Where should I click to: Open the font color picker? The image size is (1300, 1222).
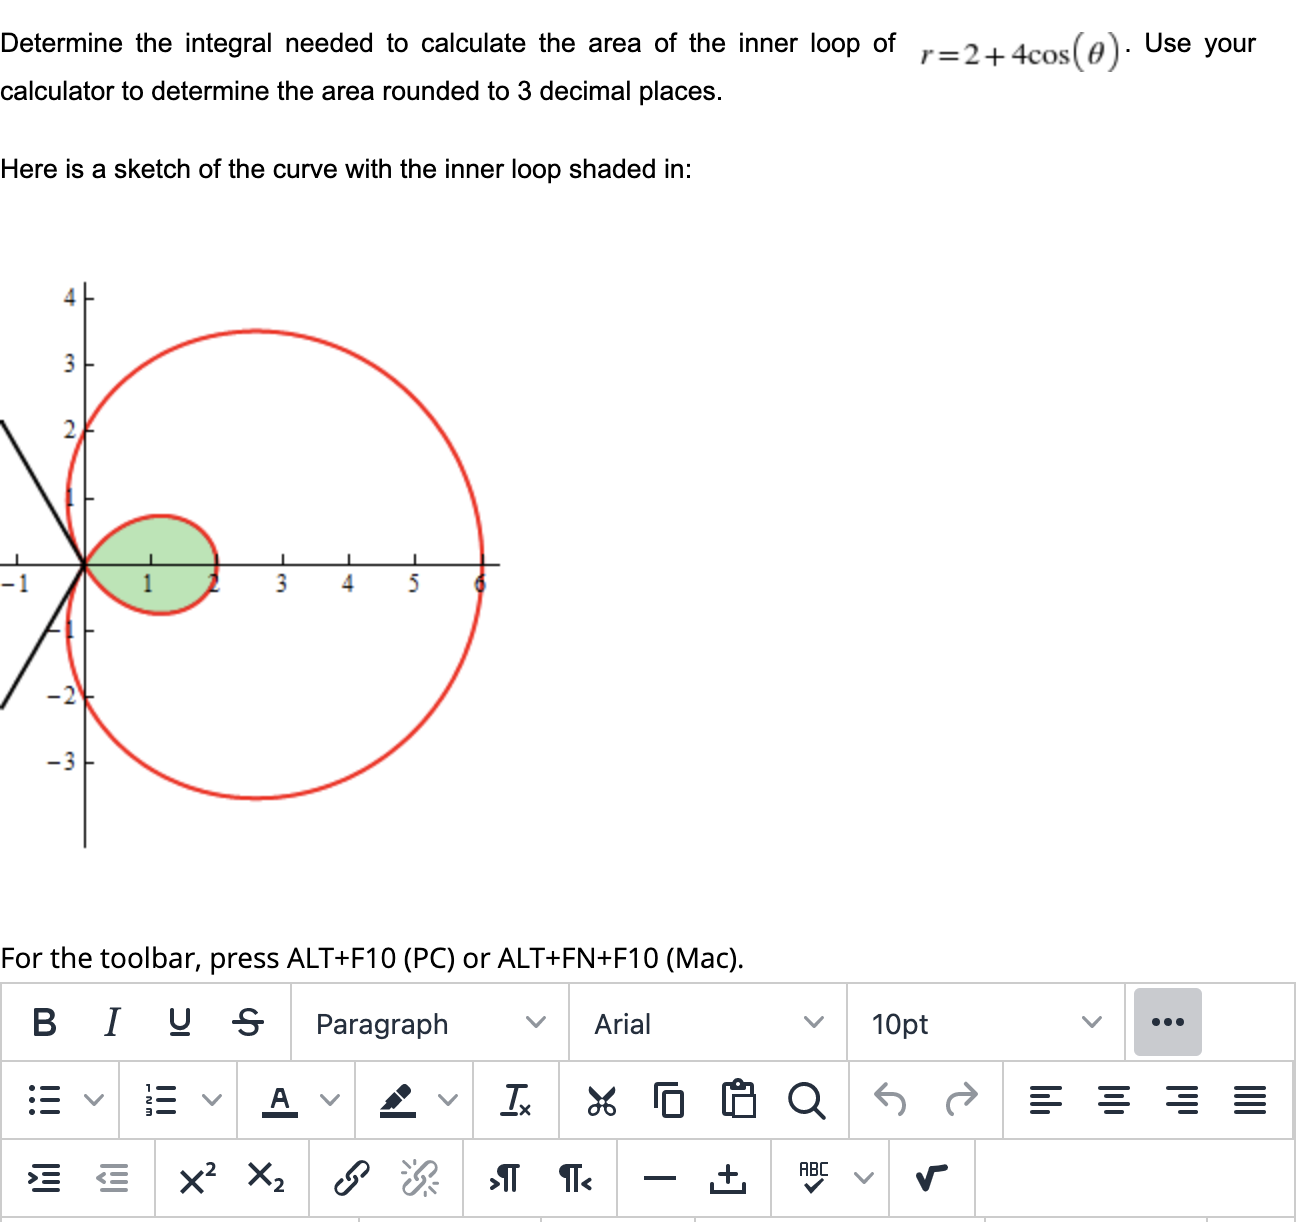pyautogui.click(x=281, y=1101)
